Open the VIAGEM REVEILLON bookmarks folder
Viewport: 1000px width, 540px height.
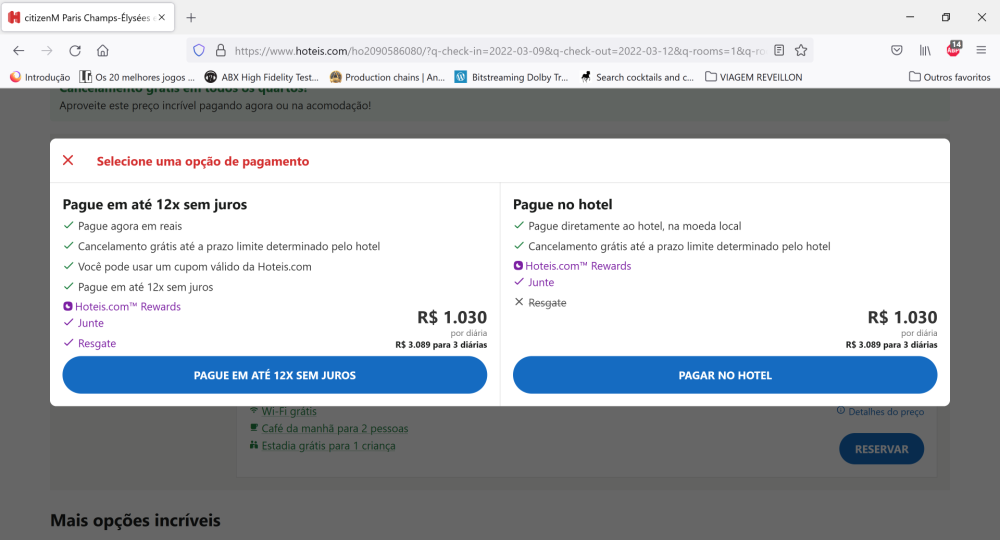pyautogui.click(x=753, y=77)
